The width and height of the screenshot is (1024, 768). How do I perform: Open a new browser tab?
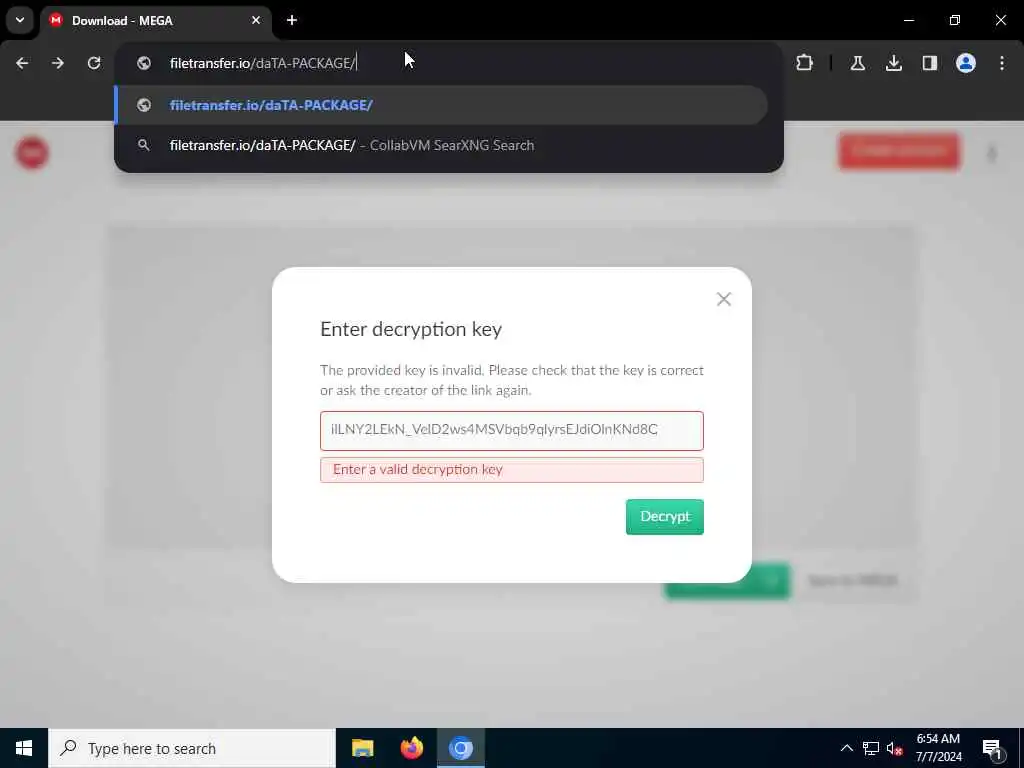292,20
